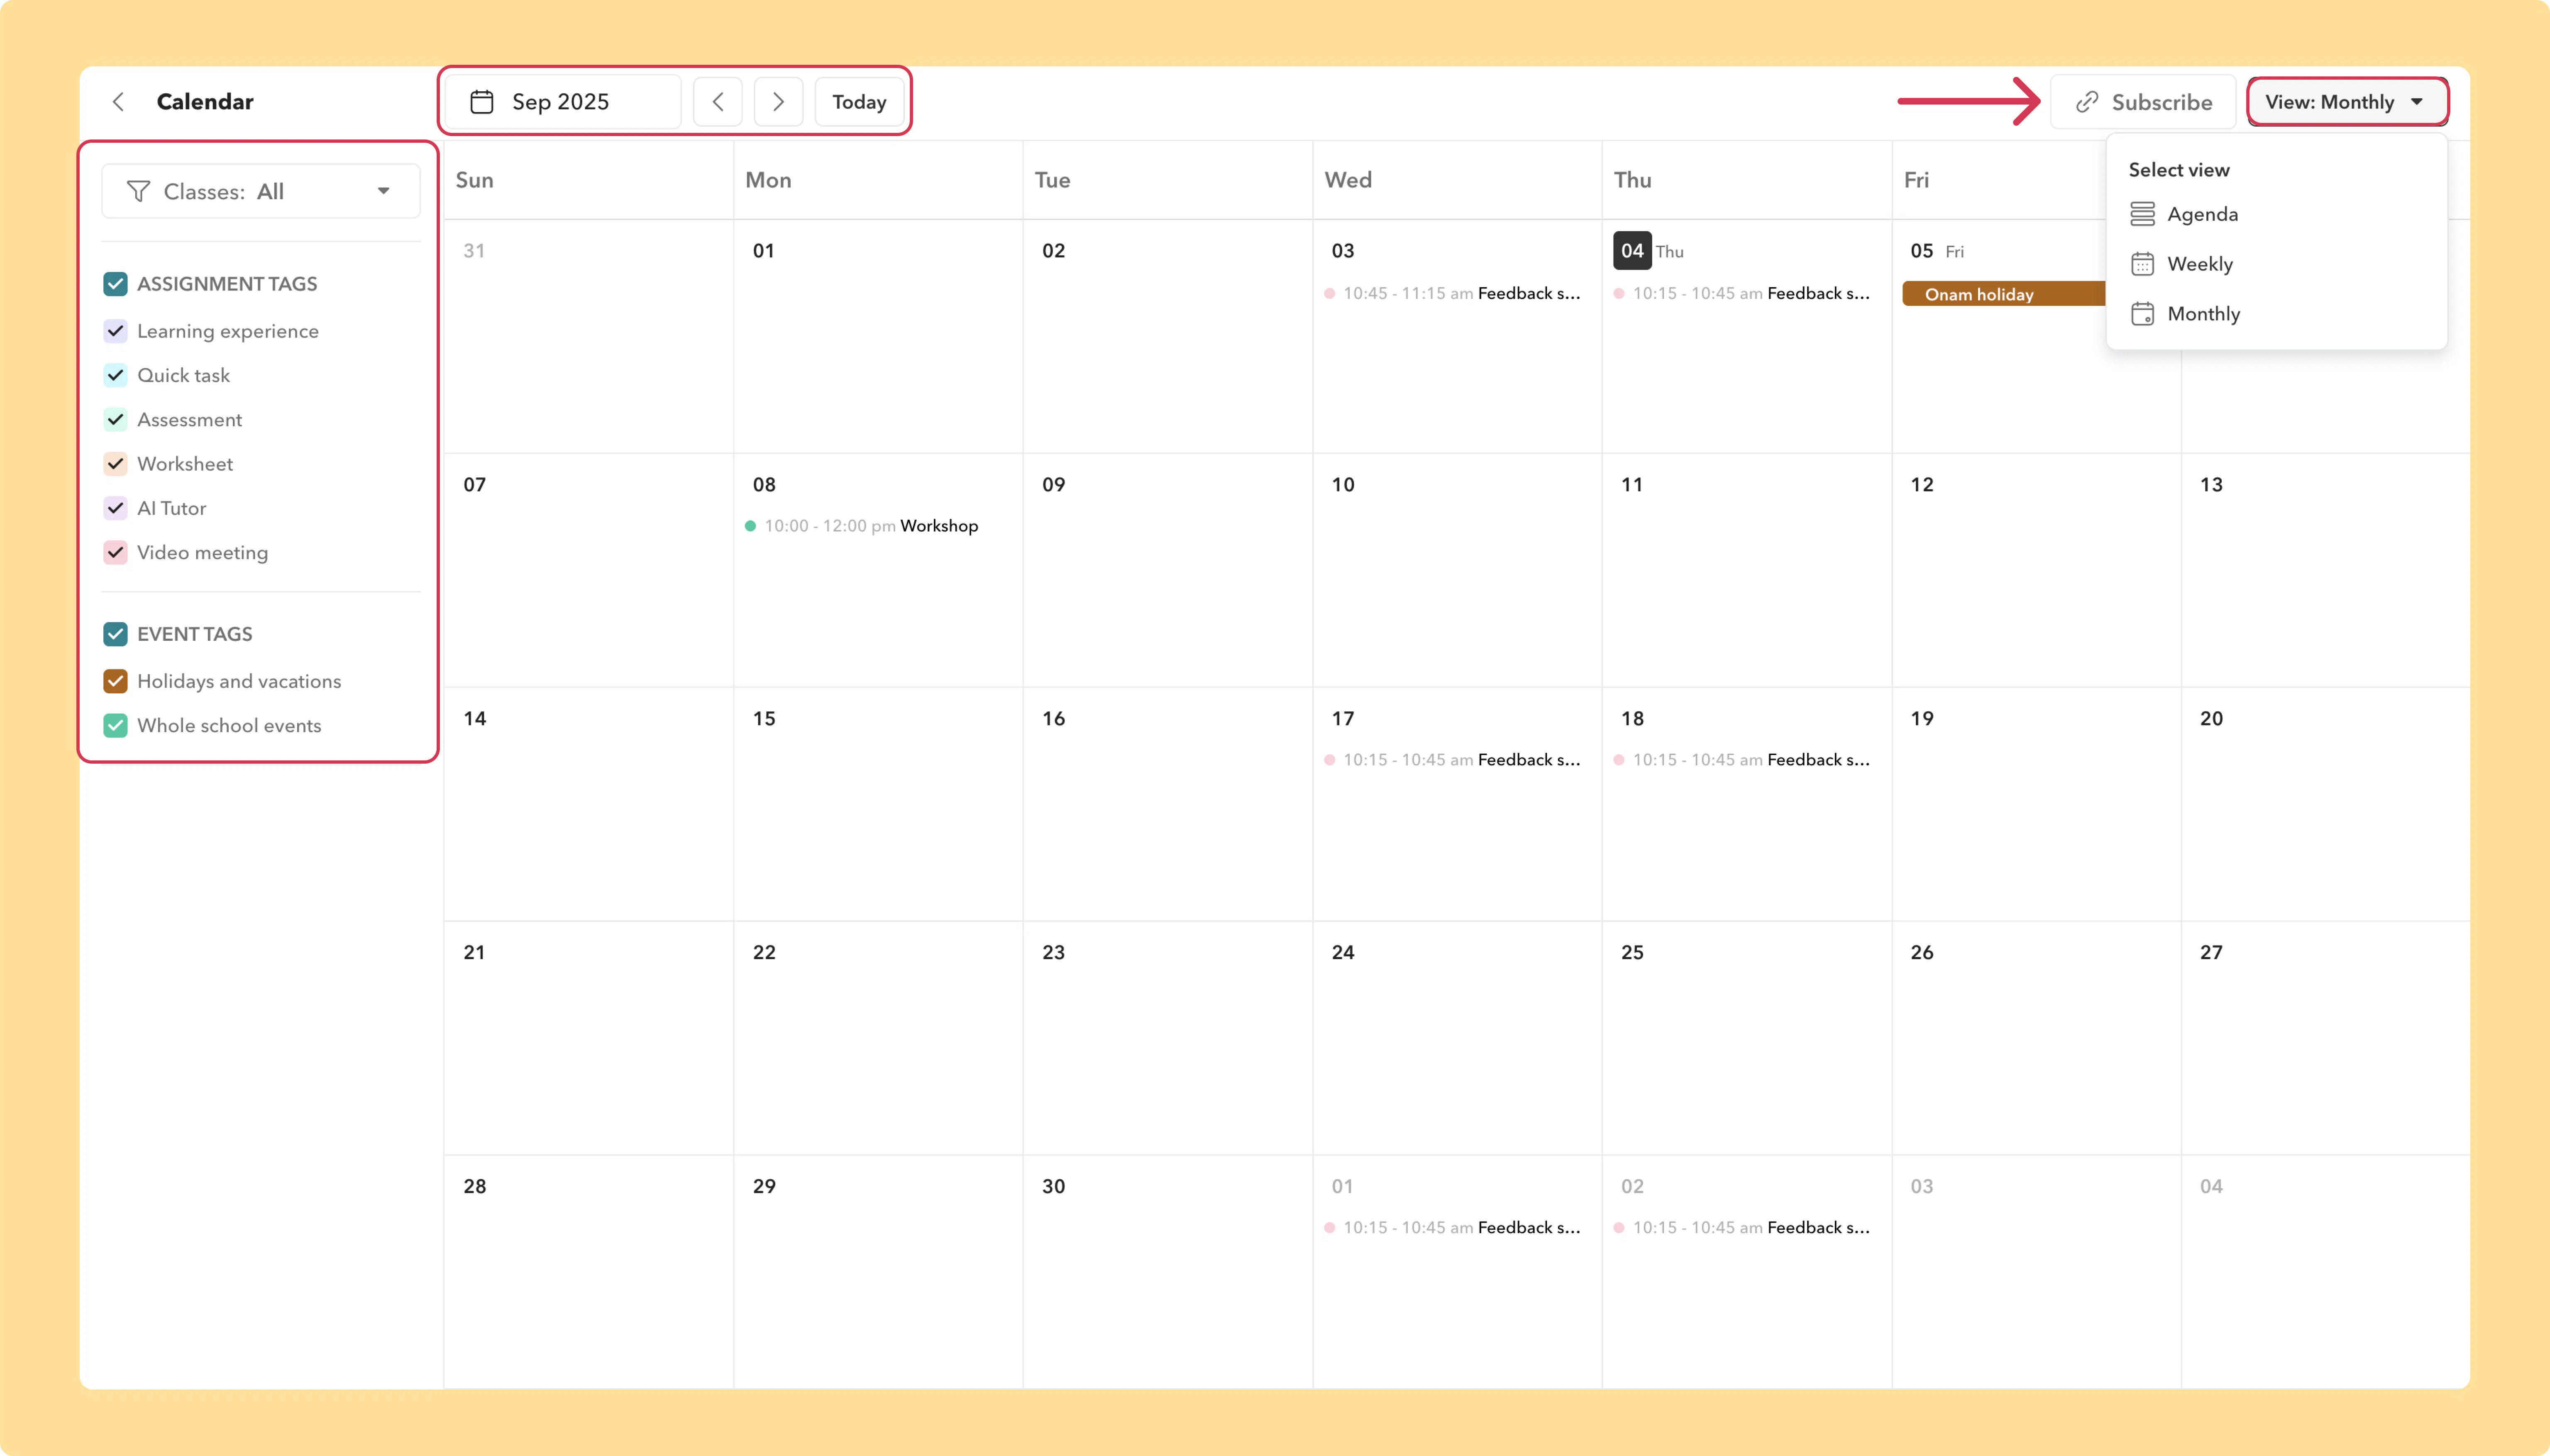2550x1456 pixels.
Task: Click the calendar icon next to Sep 2025
Action: click(x=482, y=102)
